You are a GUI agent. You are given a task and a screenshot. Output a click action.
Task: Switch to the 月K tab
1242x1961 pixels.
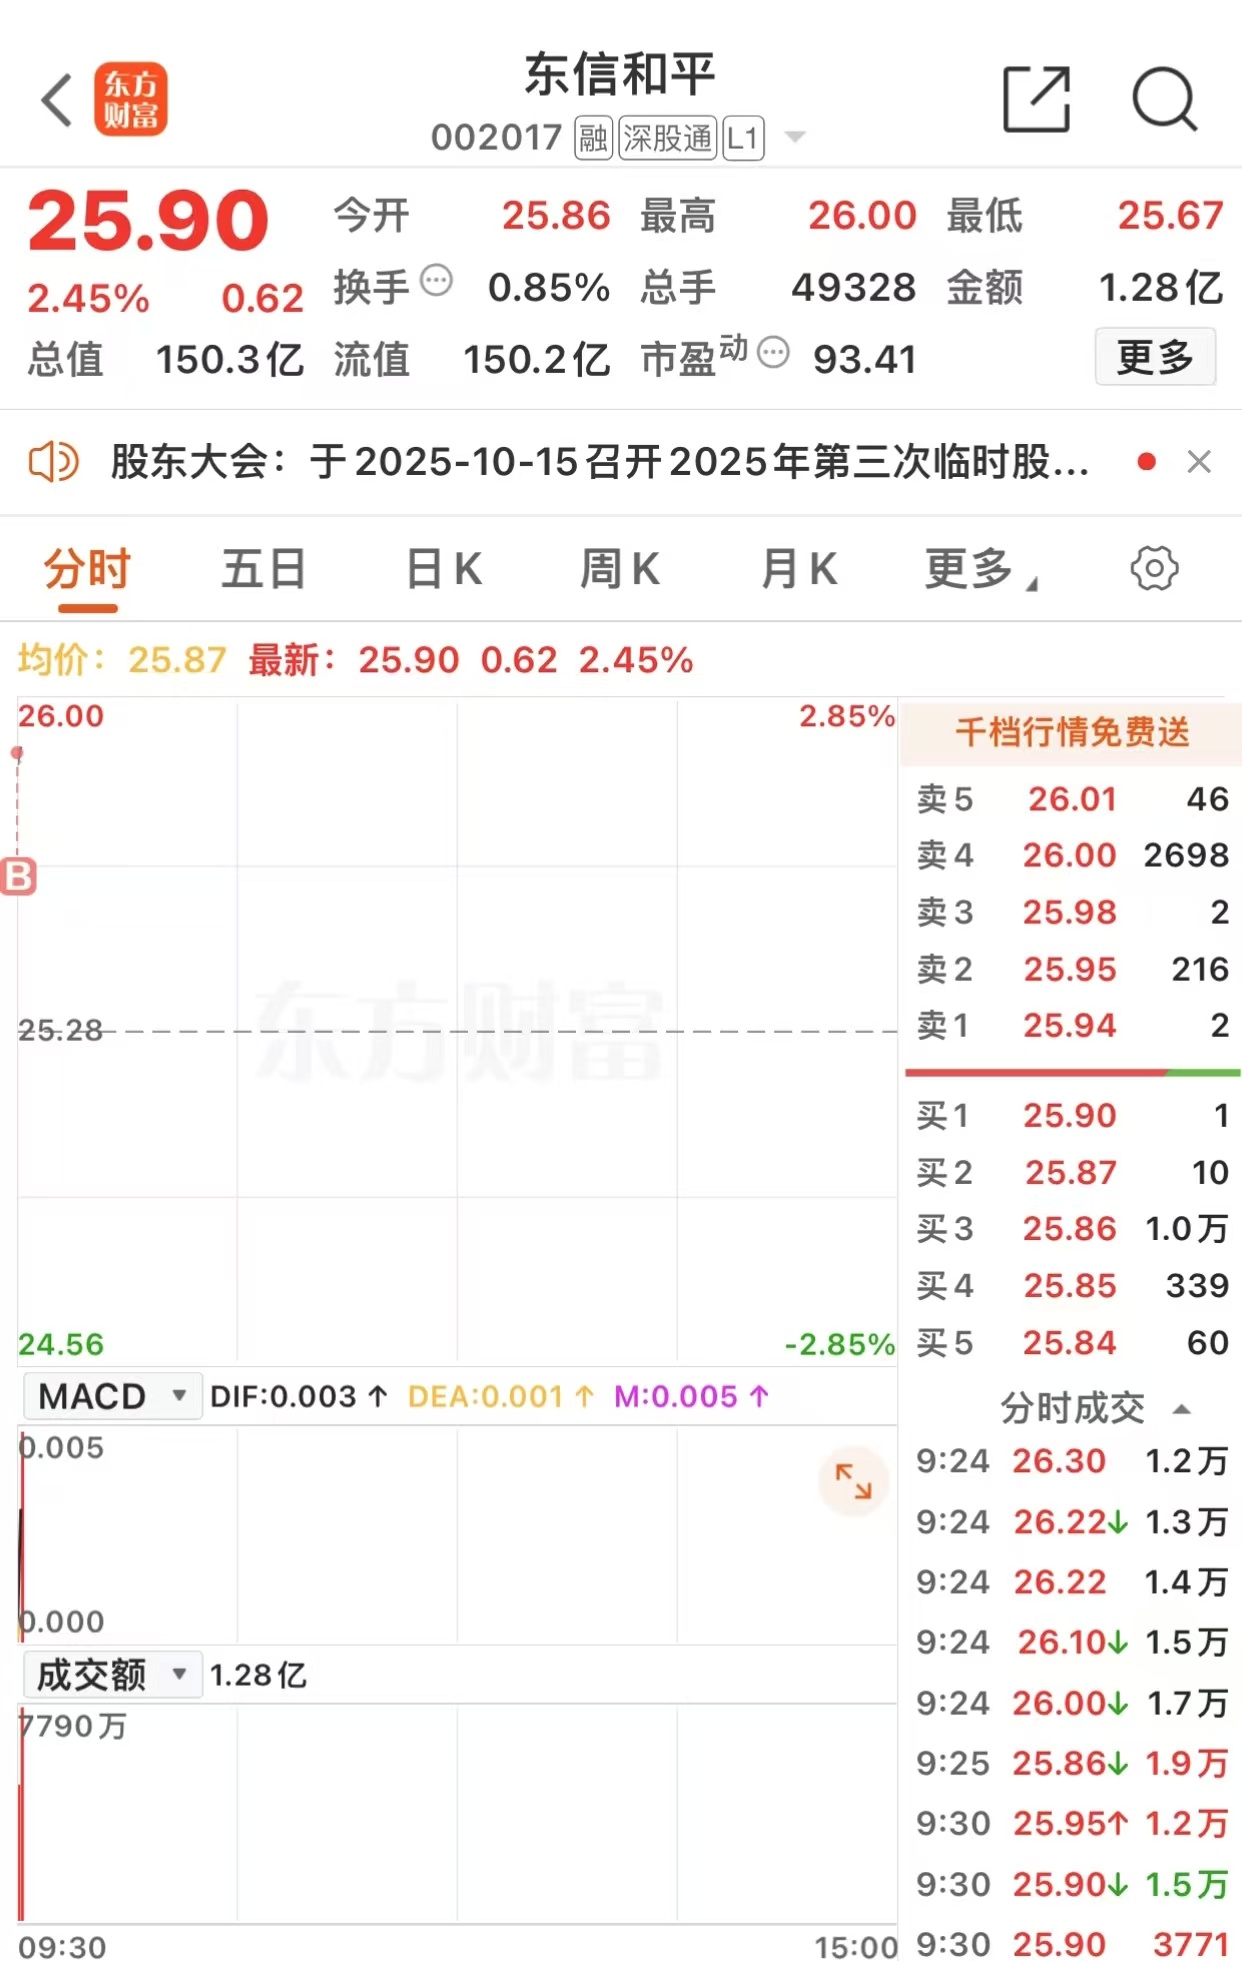tap(798, 570)
